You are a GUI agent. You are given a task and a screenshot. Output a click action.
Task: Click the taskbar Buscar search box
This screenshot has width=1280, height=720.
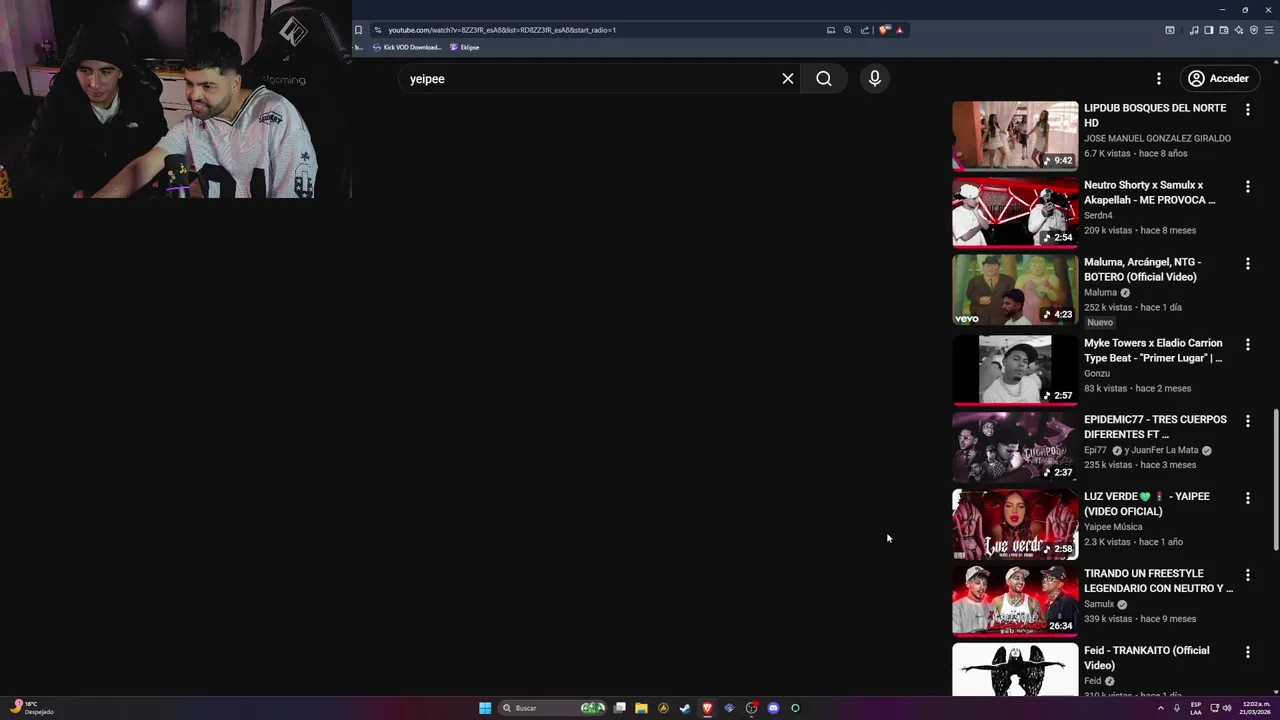tap(554, 708)
